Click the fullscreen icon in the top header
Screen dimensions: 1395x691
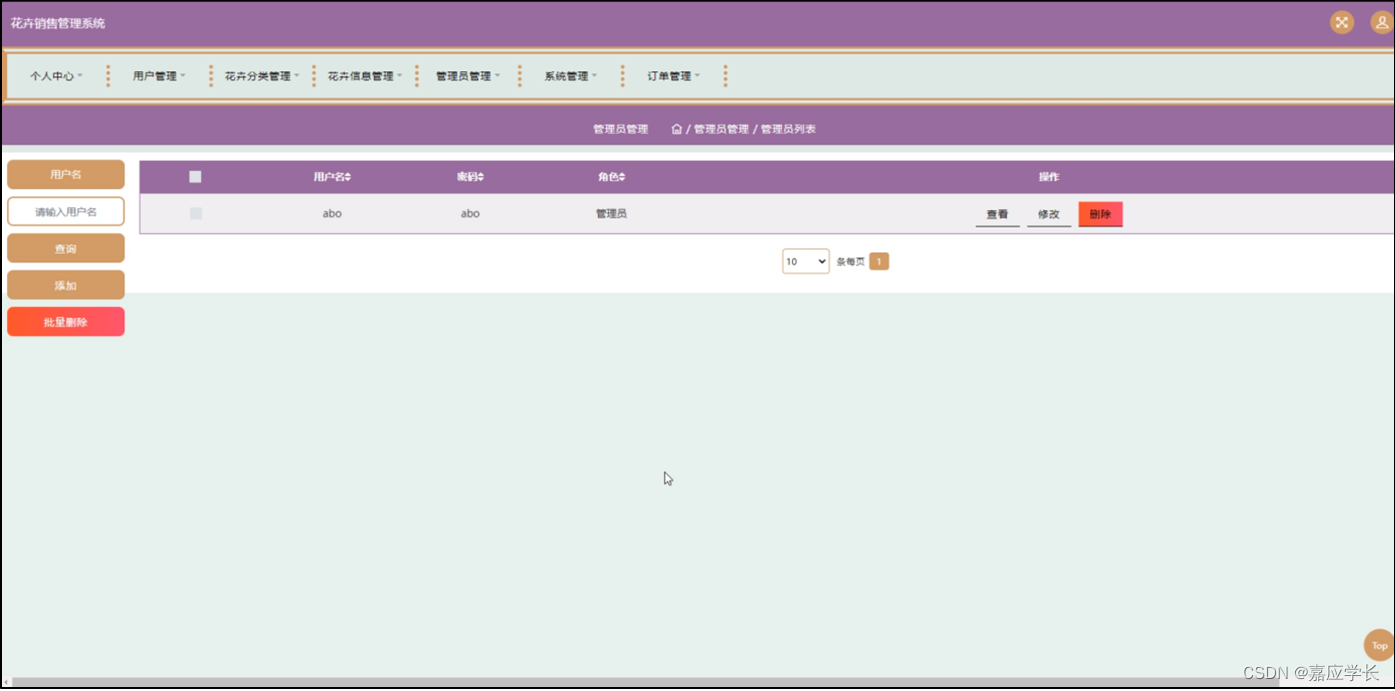click(1342, 22)
